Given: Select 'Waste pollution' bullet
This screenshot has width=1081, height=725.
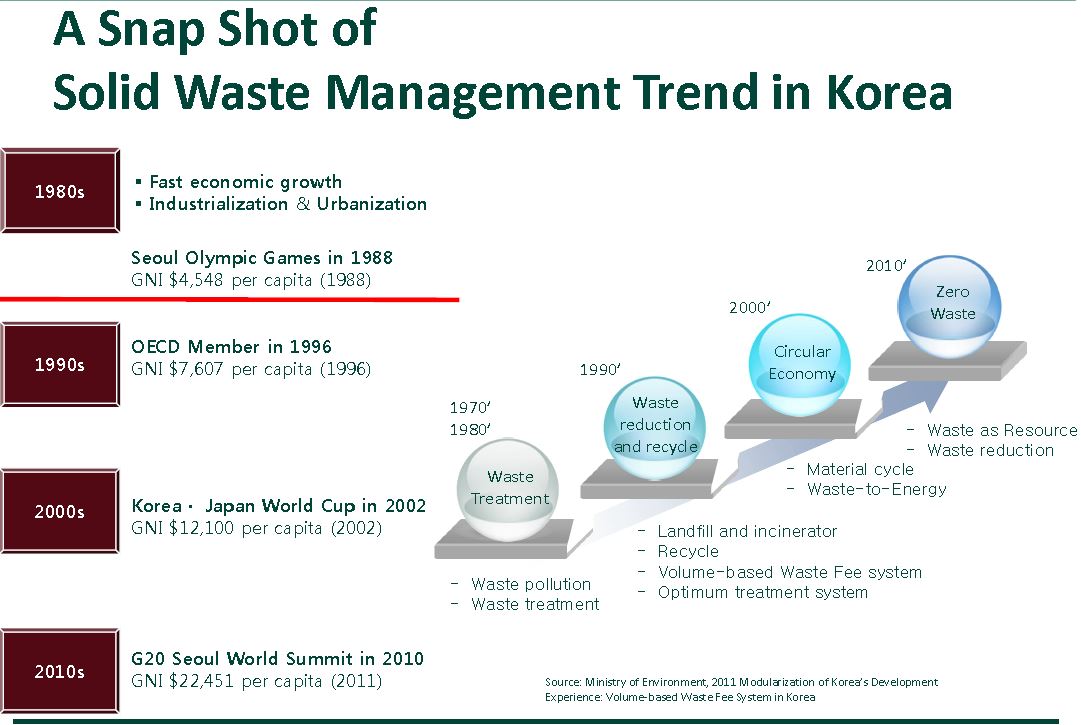Looking at the screenshot, I should 531,584.
